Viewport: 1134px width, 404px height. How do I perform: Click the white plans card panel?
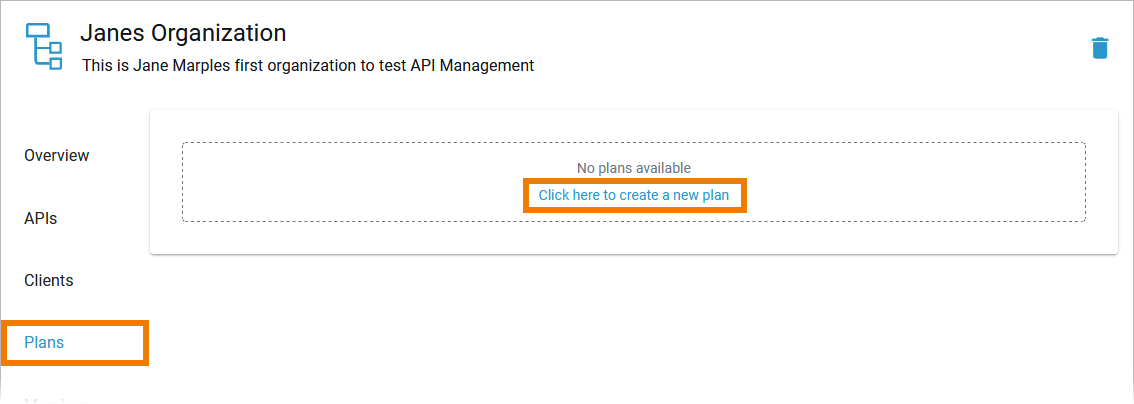(x=634, y=238)
